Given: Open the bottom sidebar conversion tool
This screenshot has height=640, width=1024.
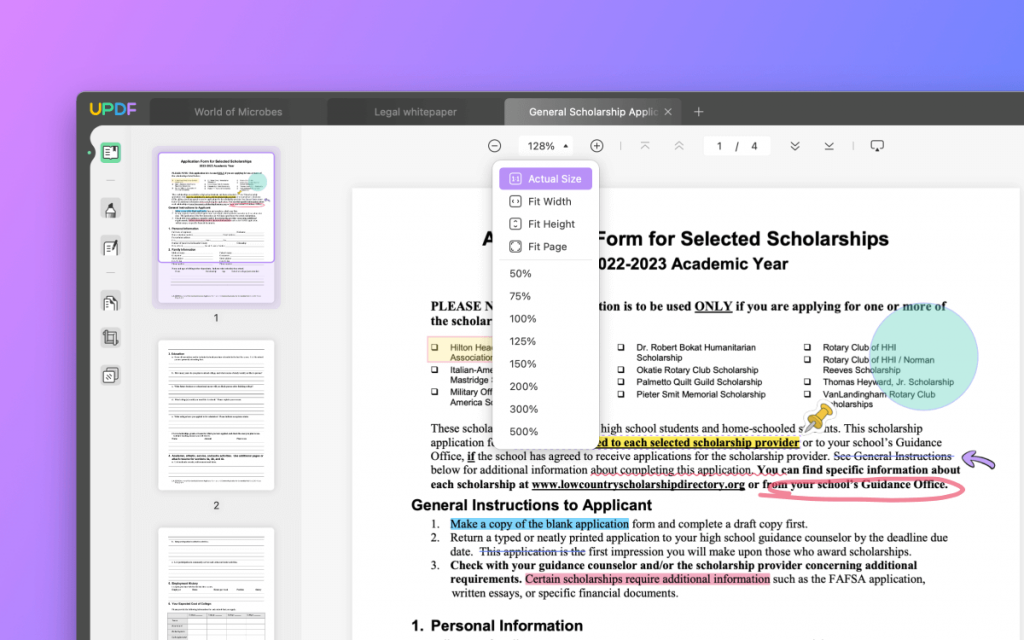Looking at the screenshot, I should (x=111, y=374).
